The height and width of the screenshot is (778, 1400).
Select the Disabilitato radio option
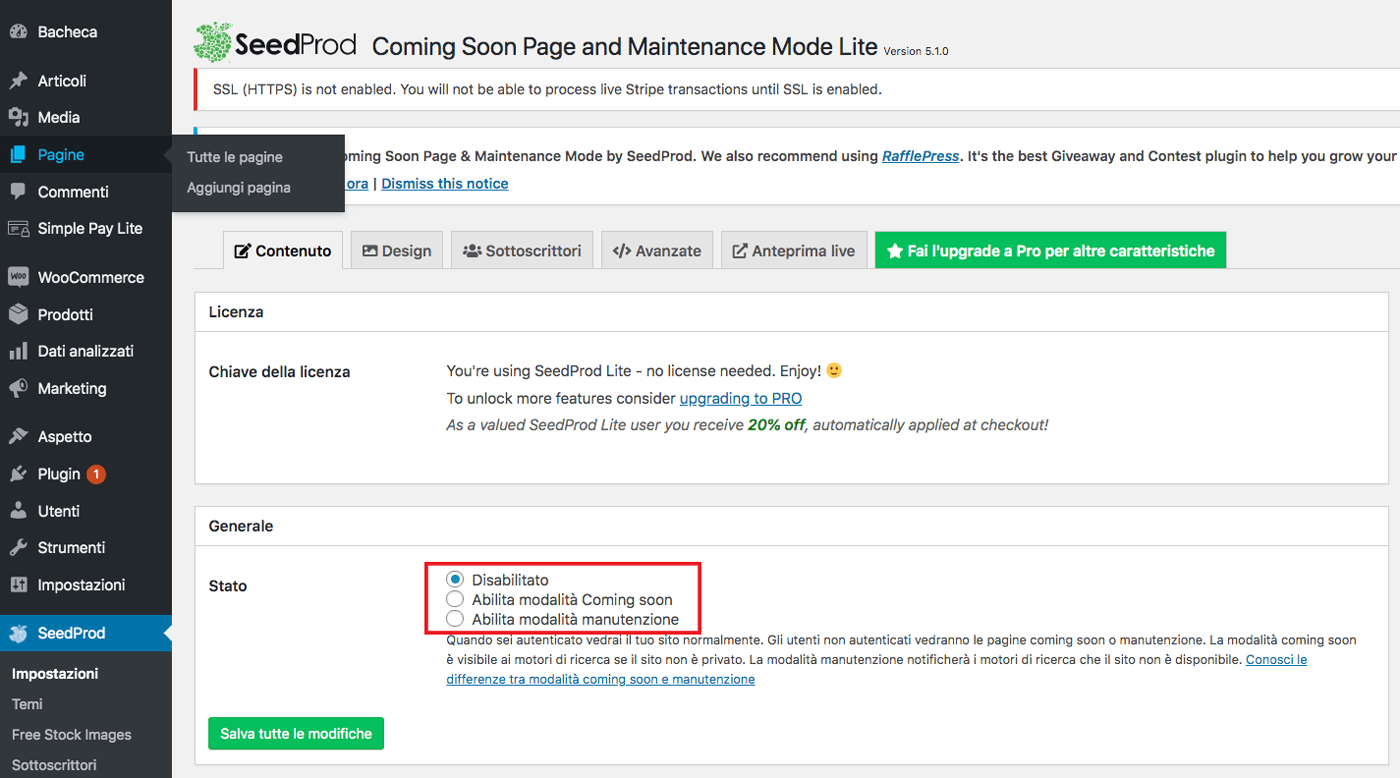(x=455, y=579)
